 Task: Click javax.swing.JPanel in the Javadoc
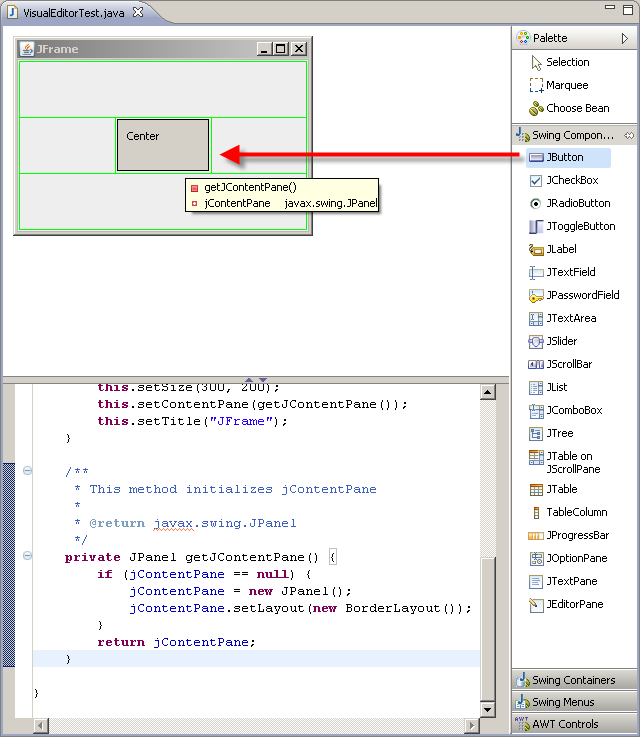225,523
